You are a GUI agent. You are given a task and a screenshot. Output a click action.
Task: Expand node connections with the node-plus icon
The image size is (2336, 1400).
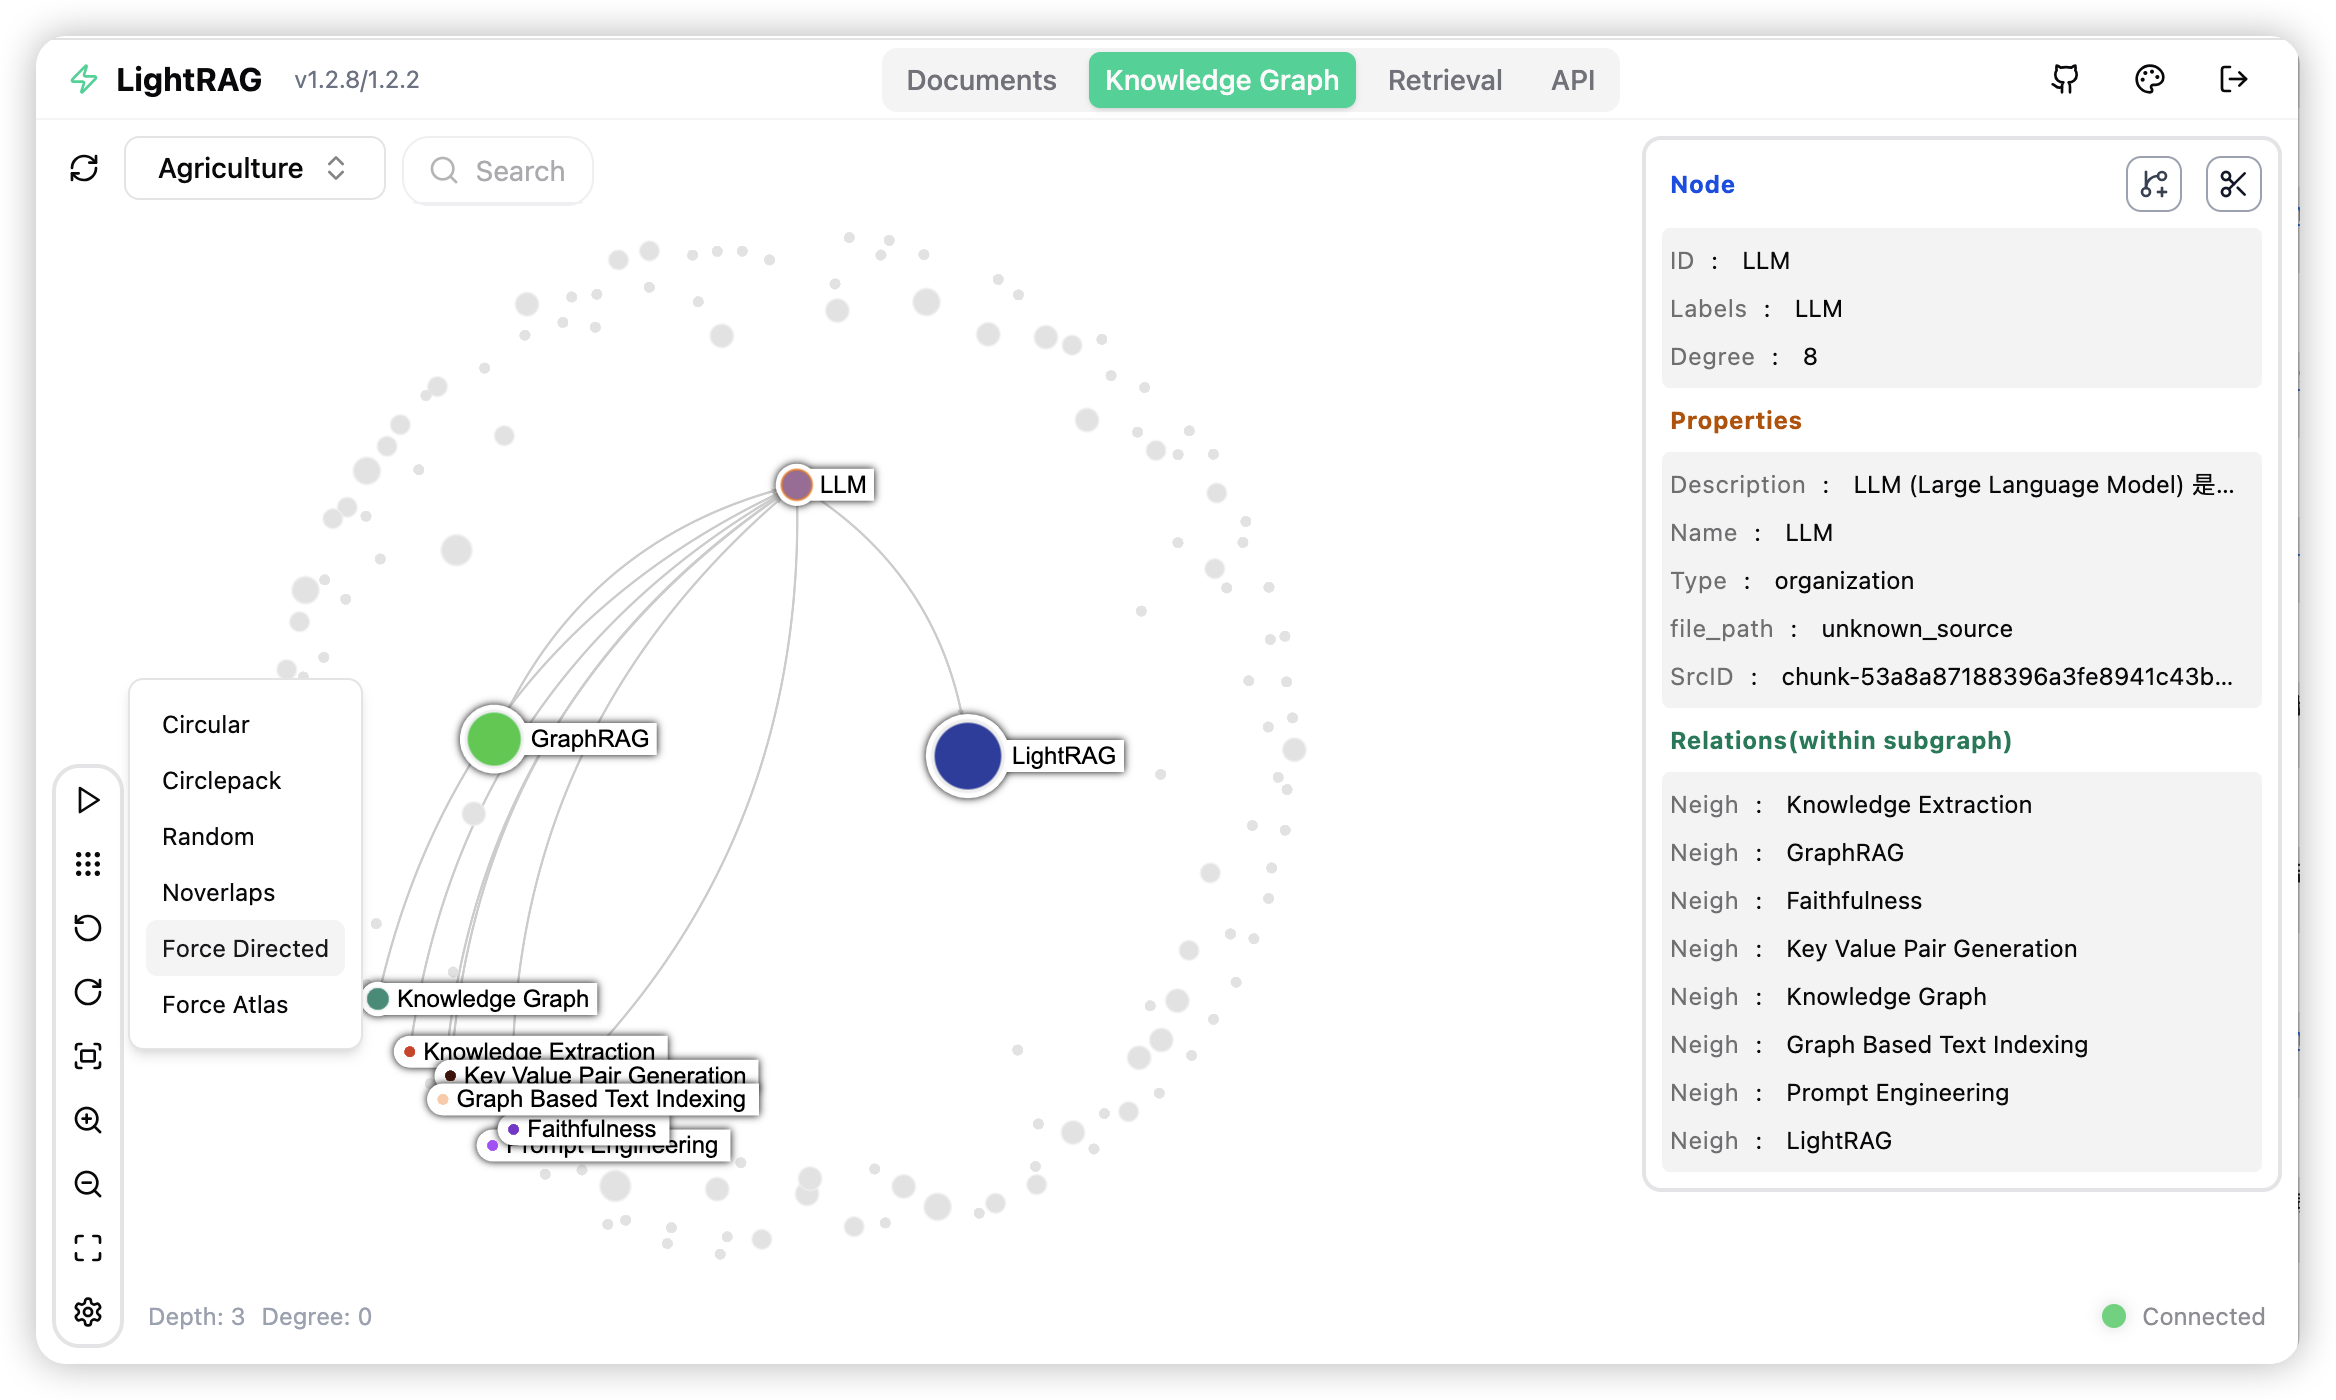tap(2153, 183)
